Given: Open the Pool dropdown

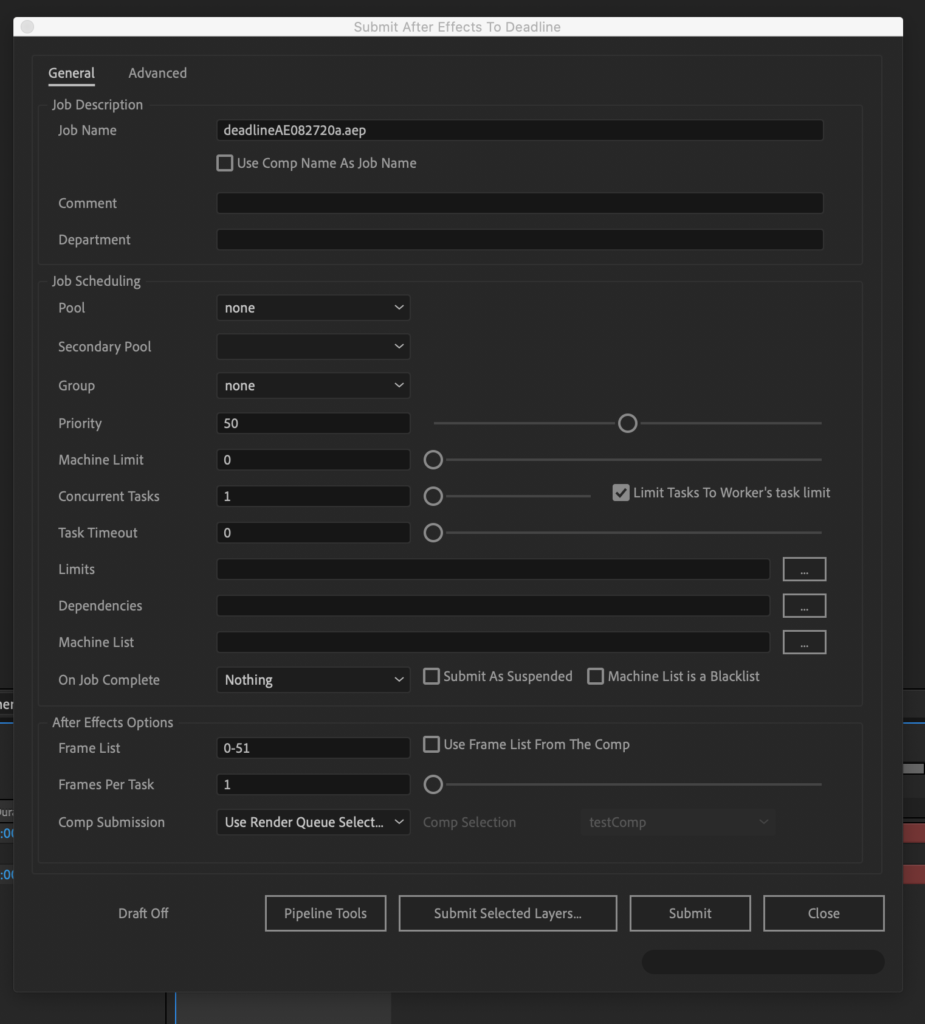Looking at the screenshot, I should click(314, 308).
